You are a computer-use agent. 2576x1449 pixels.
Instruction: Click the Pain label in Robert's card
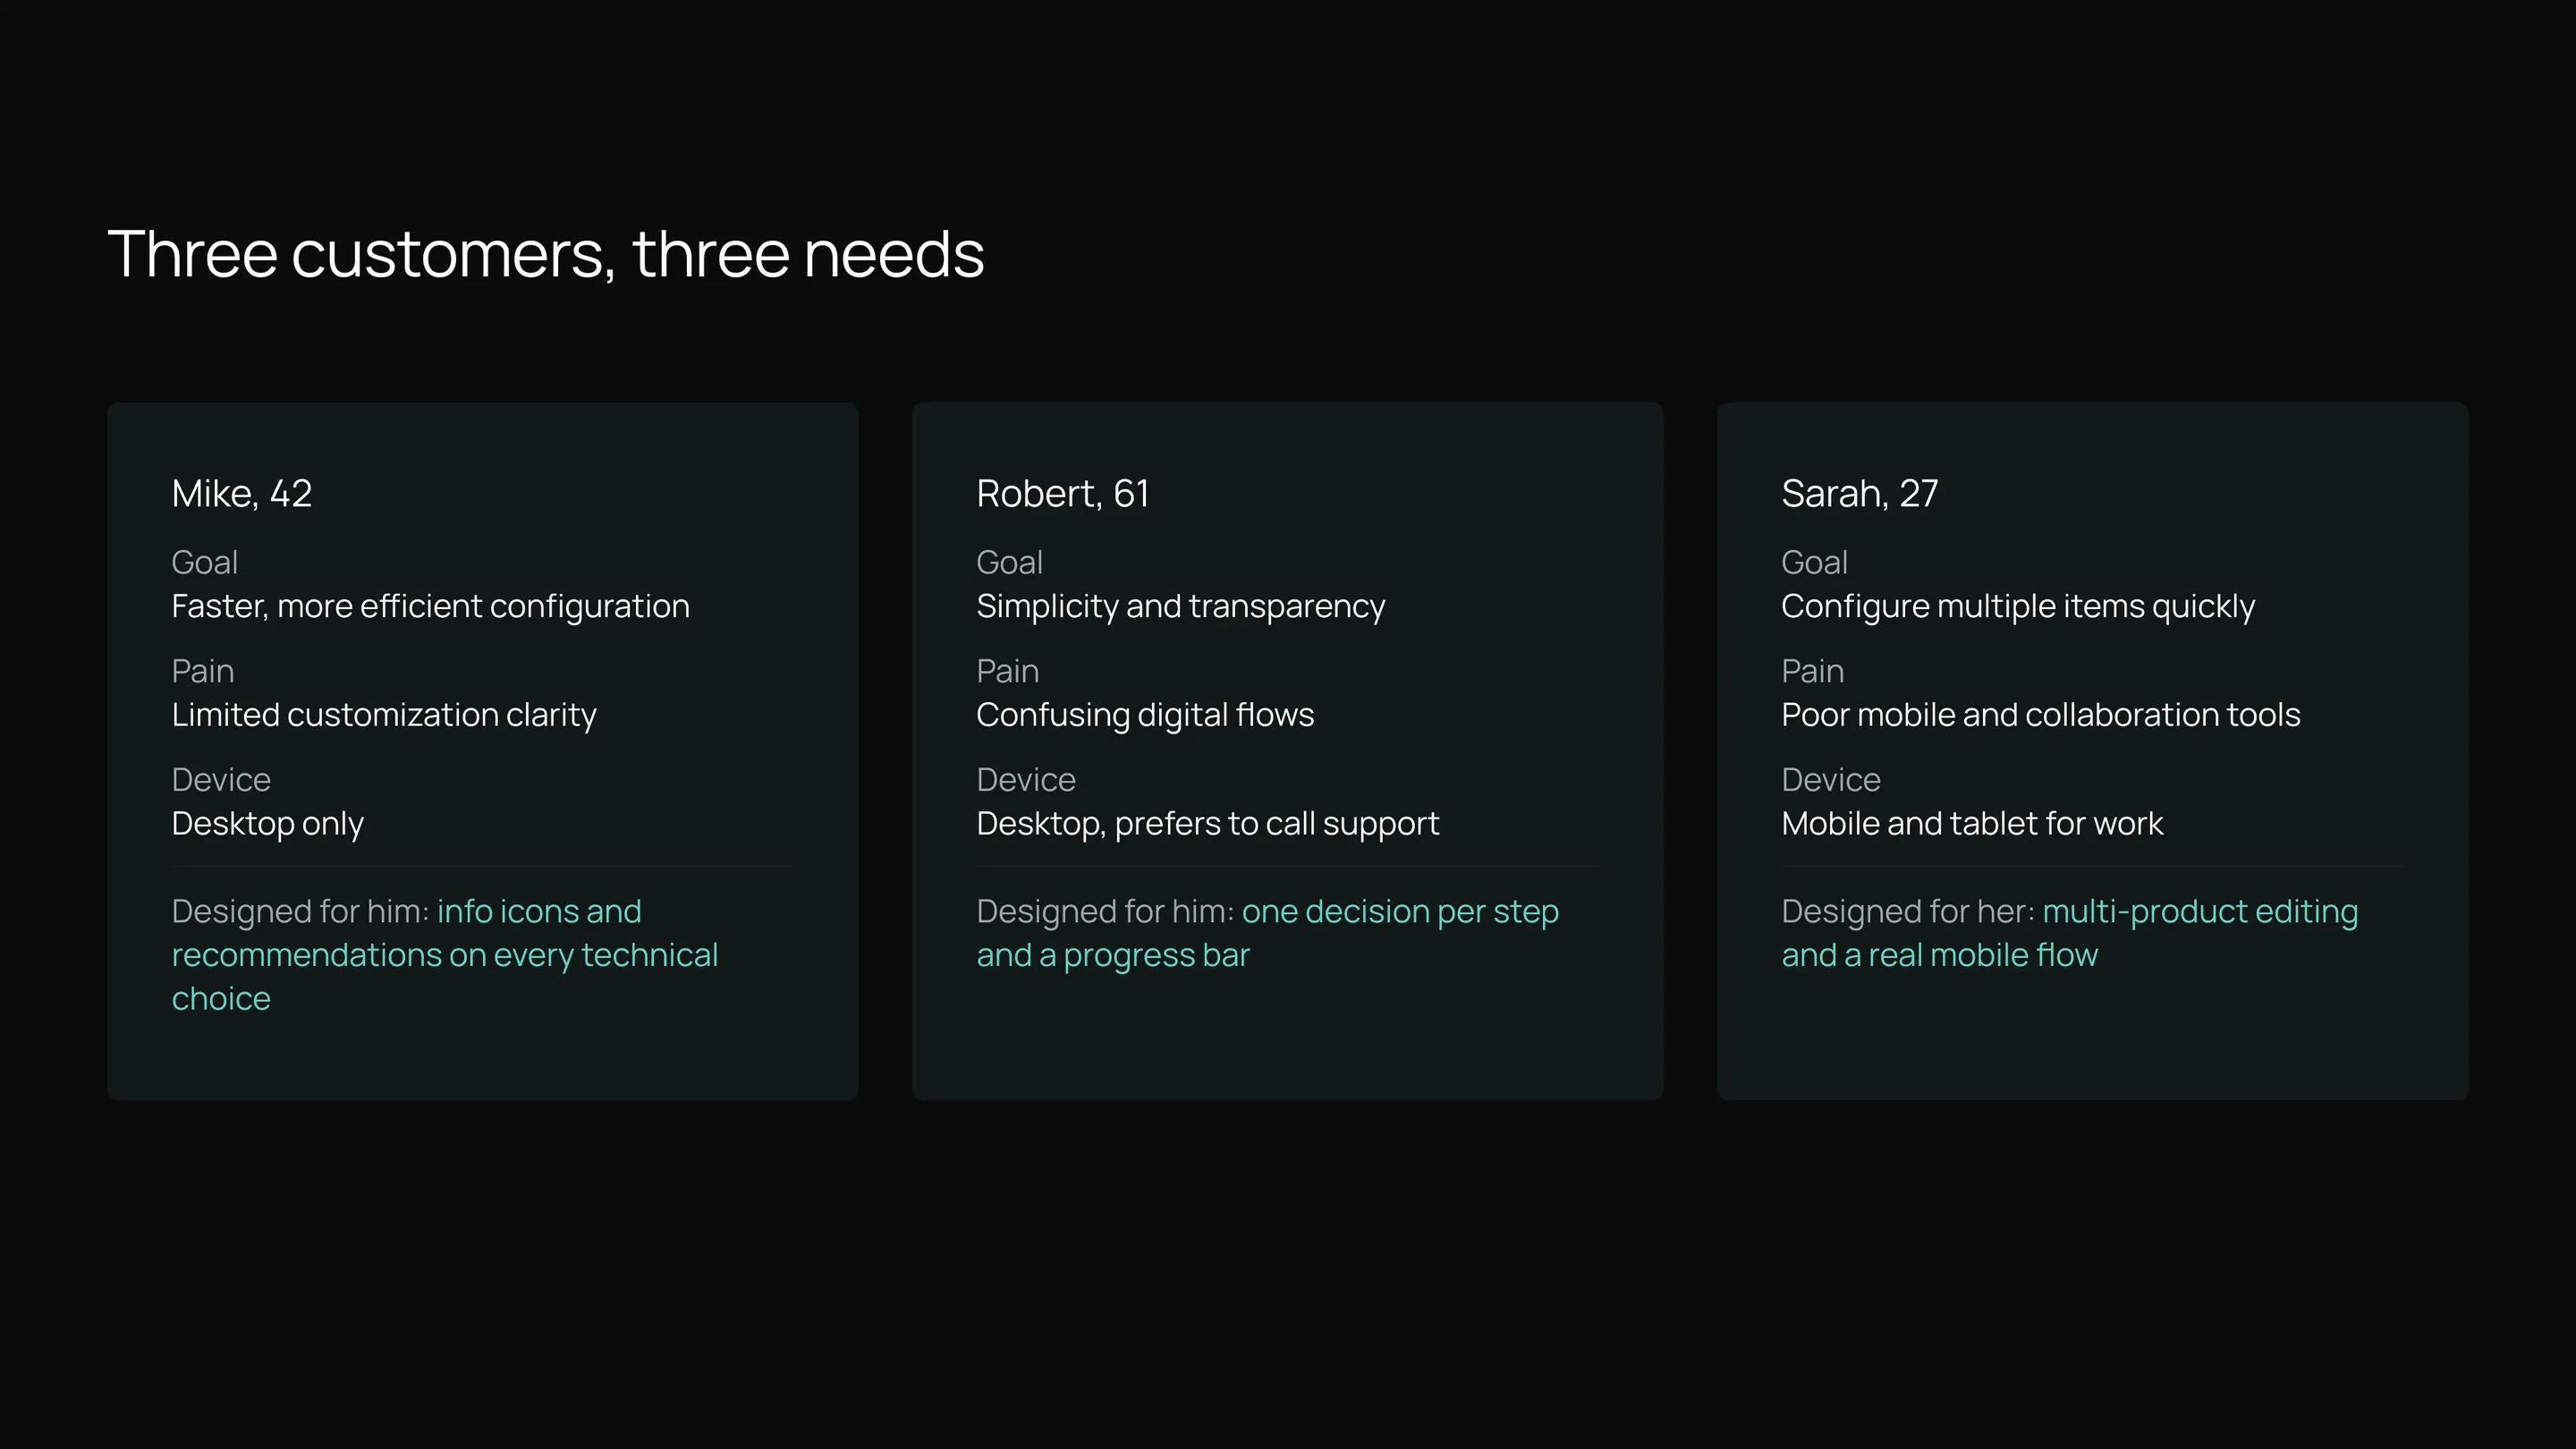tap(1008, 671)
